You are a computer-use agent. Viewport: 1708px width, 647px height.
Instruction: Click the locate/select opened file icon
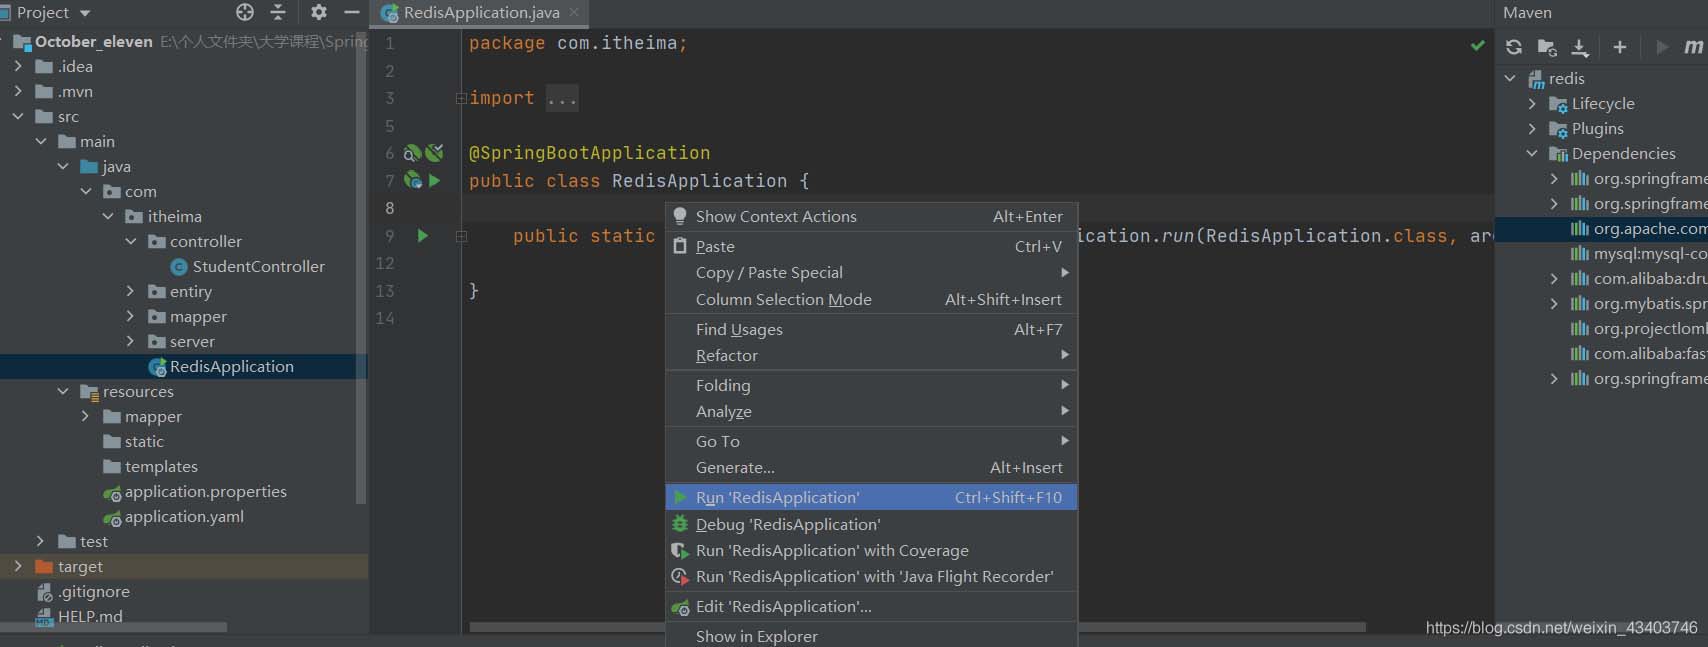[x=245, y=12]
